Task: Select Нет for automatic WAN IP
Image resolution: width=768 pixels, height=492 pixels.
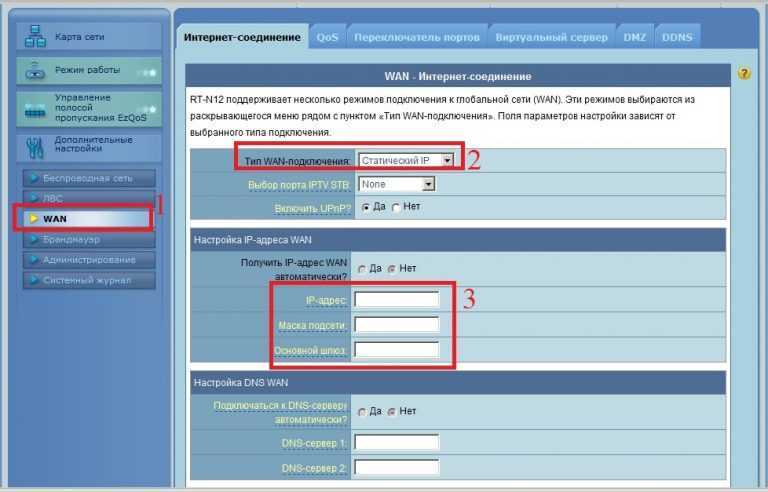Action: (x=392, y=269)
